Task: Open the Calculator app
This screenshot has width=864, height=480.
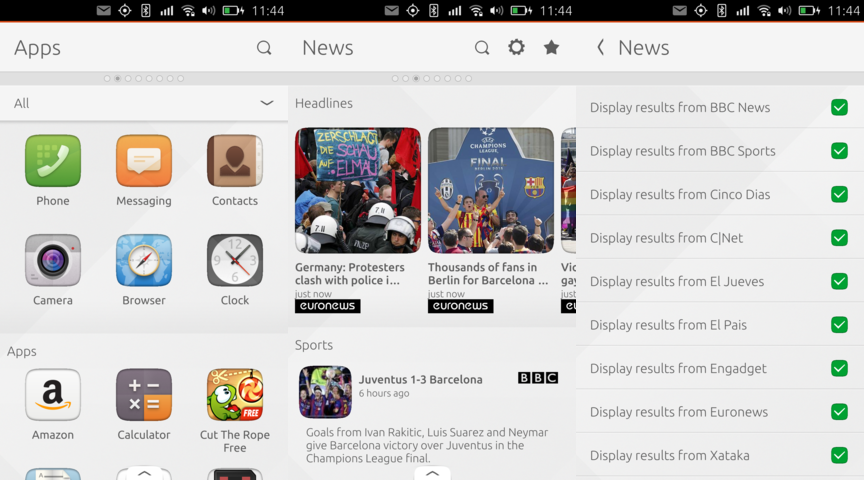Action: tap(144, 395)
